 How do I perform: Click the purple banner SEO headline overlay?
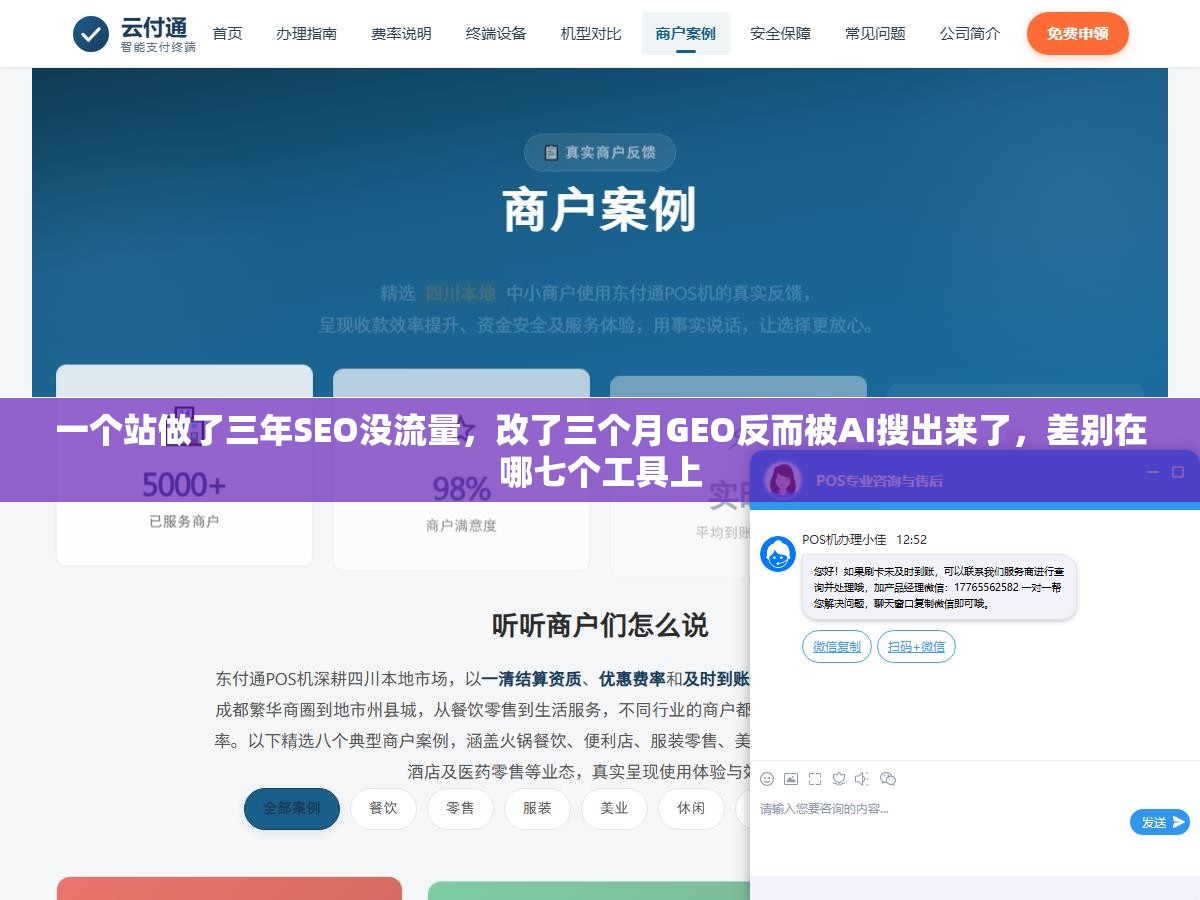(x=600, y=449)
